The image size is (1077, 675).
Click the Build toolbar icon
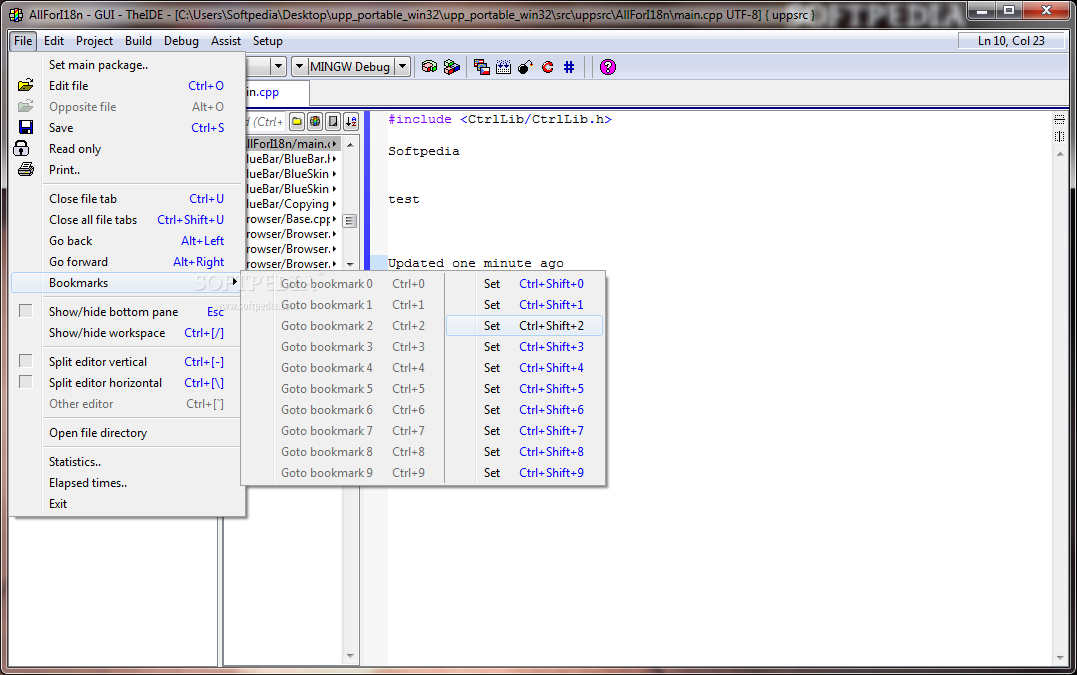point(429,67)
